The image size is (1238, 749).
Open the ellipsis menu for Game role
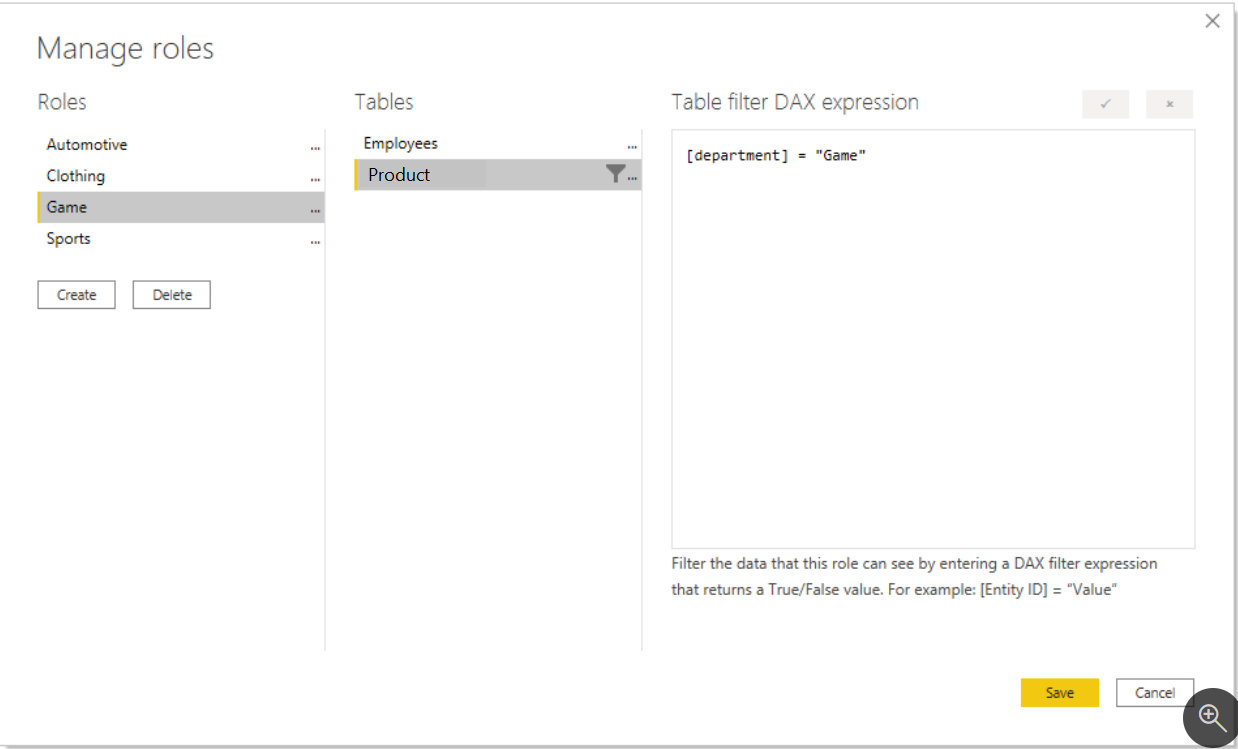click(x=315, y=209)
